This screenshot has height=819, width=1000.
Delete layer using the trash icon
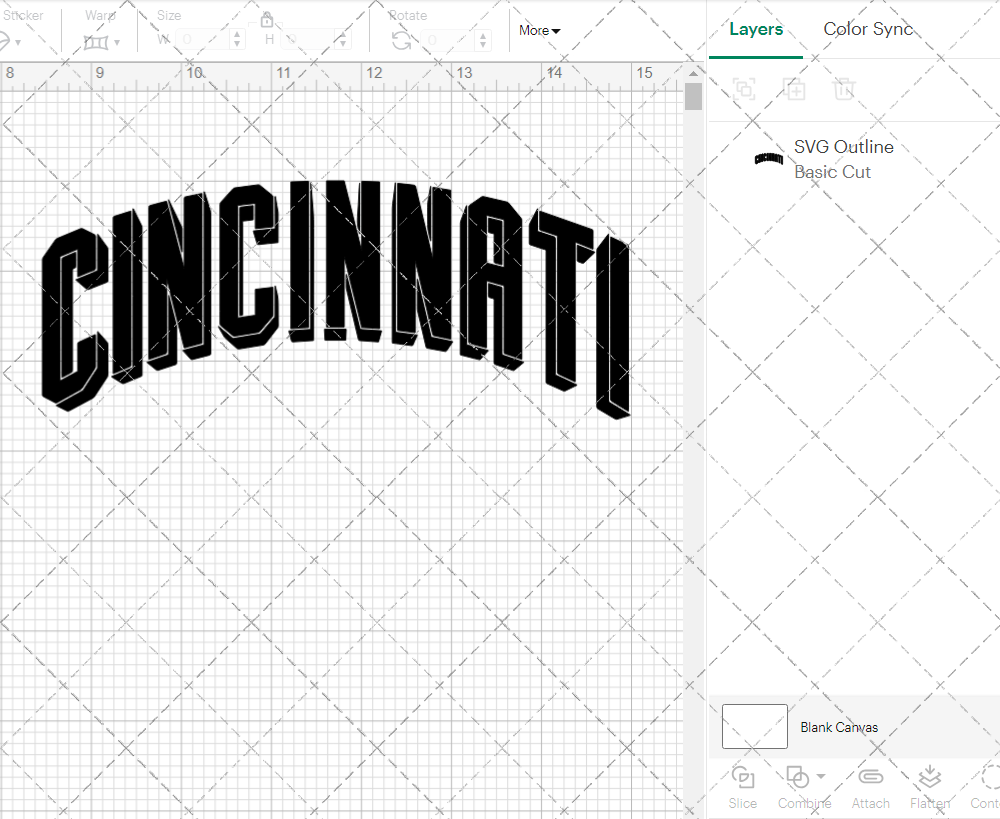point(845,89)
